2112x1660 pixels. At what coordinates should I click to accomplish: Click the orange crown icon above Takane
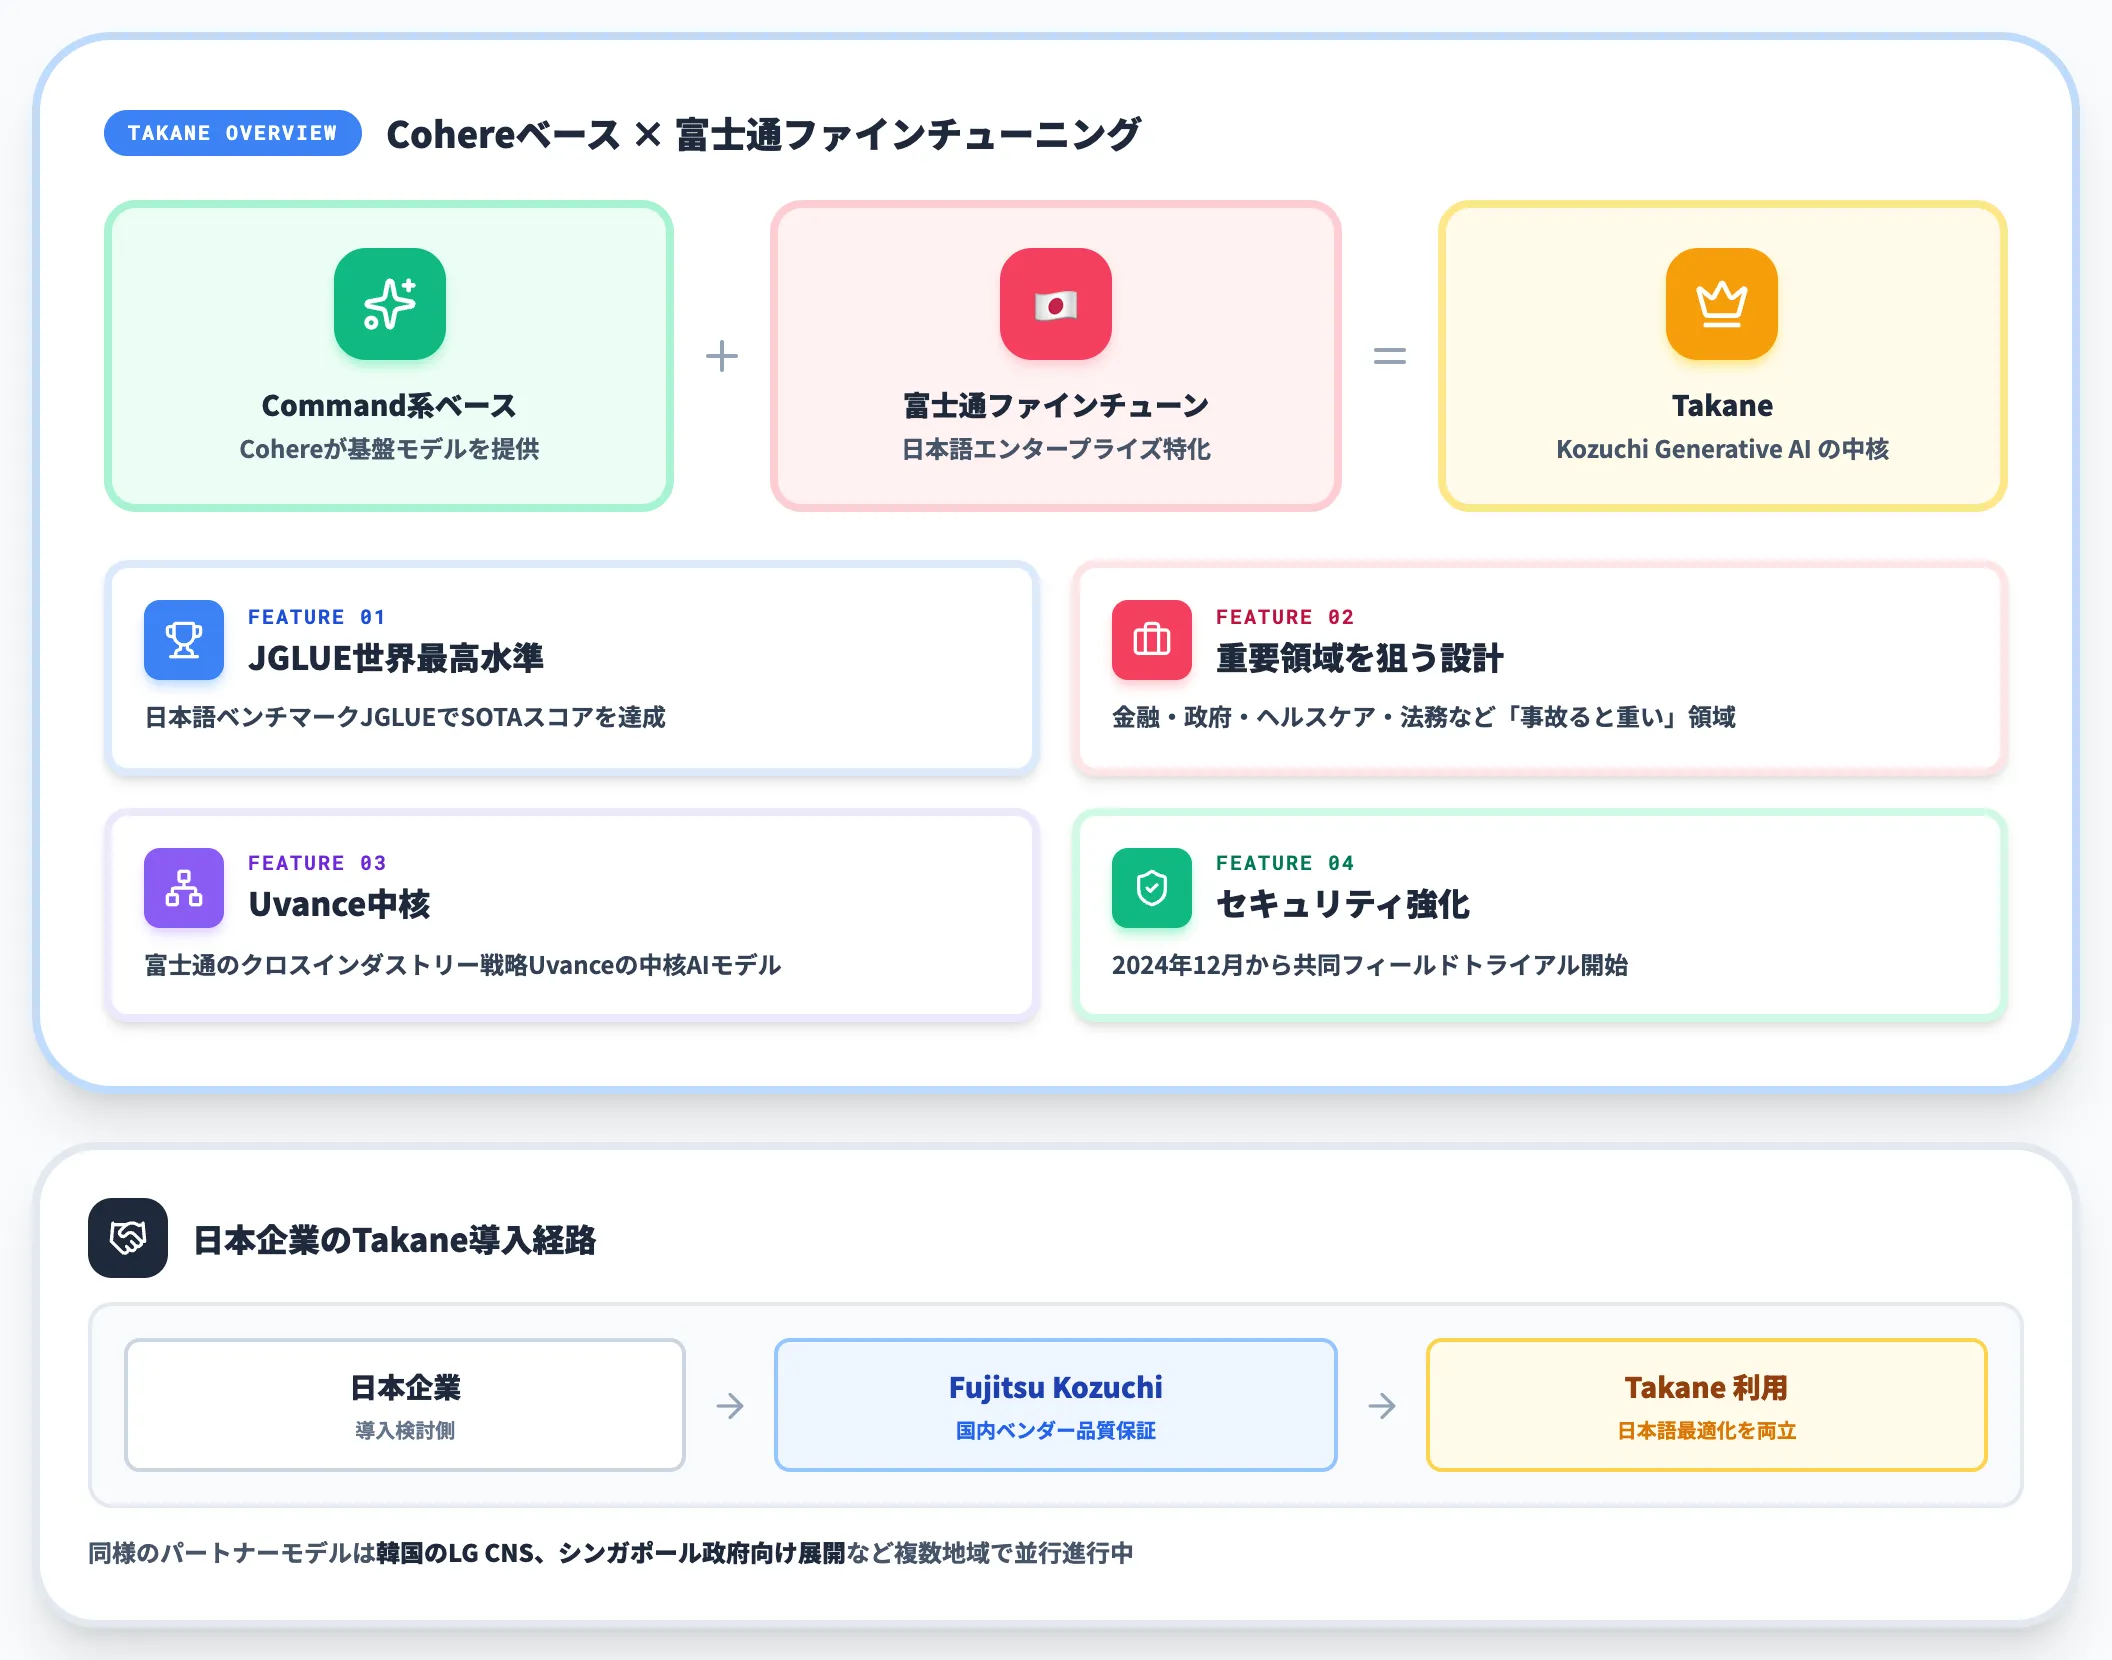click(x=1721, y=304)
